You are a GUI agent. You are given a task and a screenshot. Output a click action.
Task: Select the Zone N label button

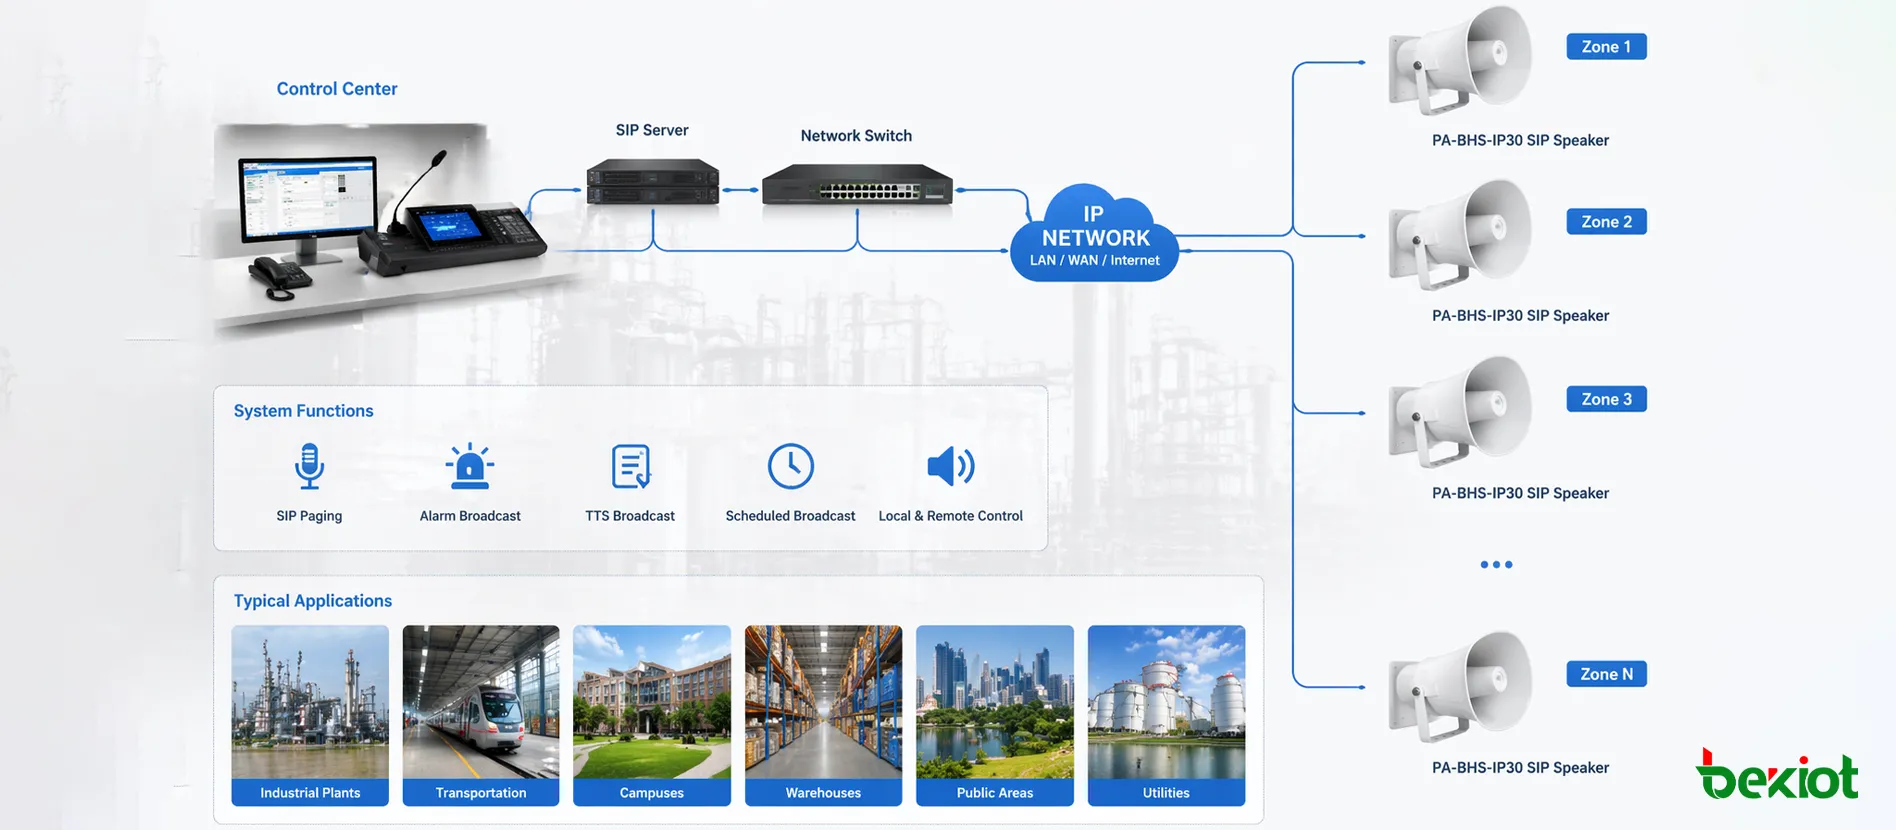[x=1606, y=674]
